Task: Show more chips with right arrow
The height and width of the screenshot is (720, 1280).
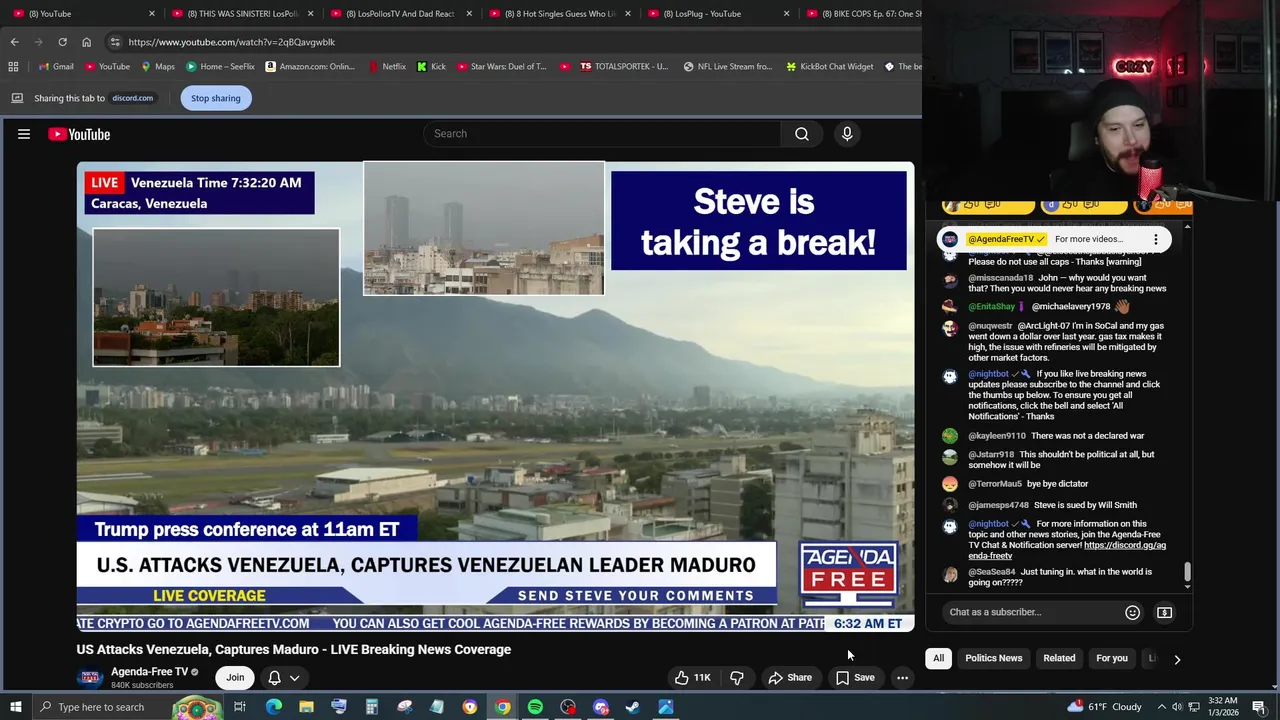Action: pyautogui.click(x=1177, y=659)
